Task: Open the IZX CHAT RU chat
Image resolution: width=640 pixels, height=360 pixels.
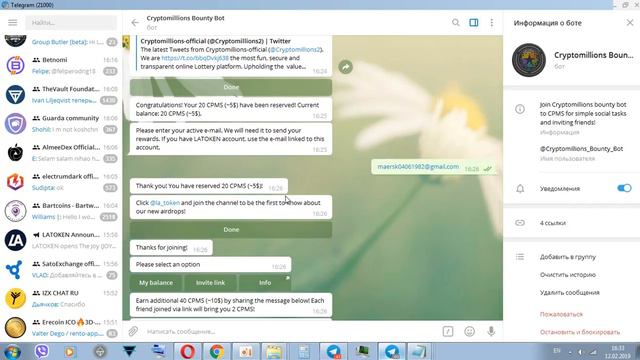Action: point(61,298)
